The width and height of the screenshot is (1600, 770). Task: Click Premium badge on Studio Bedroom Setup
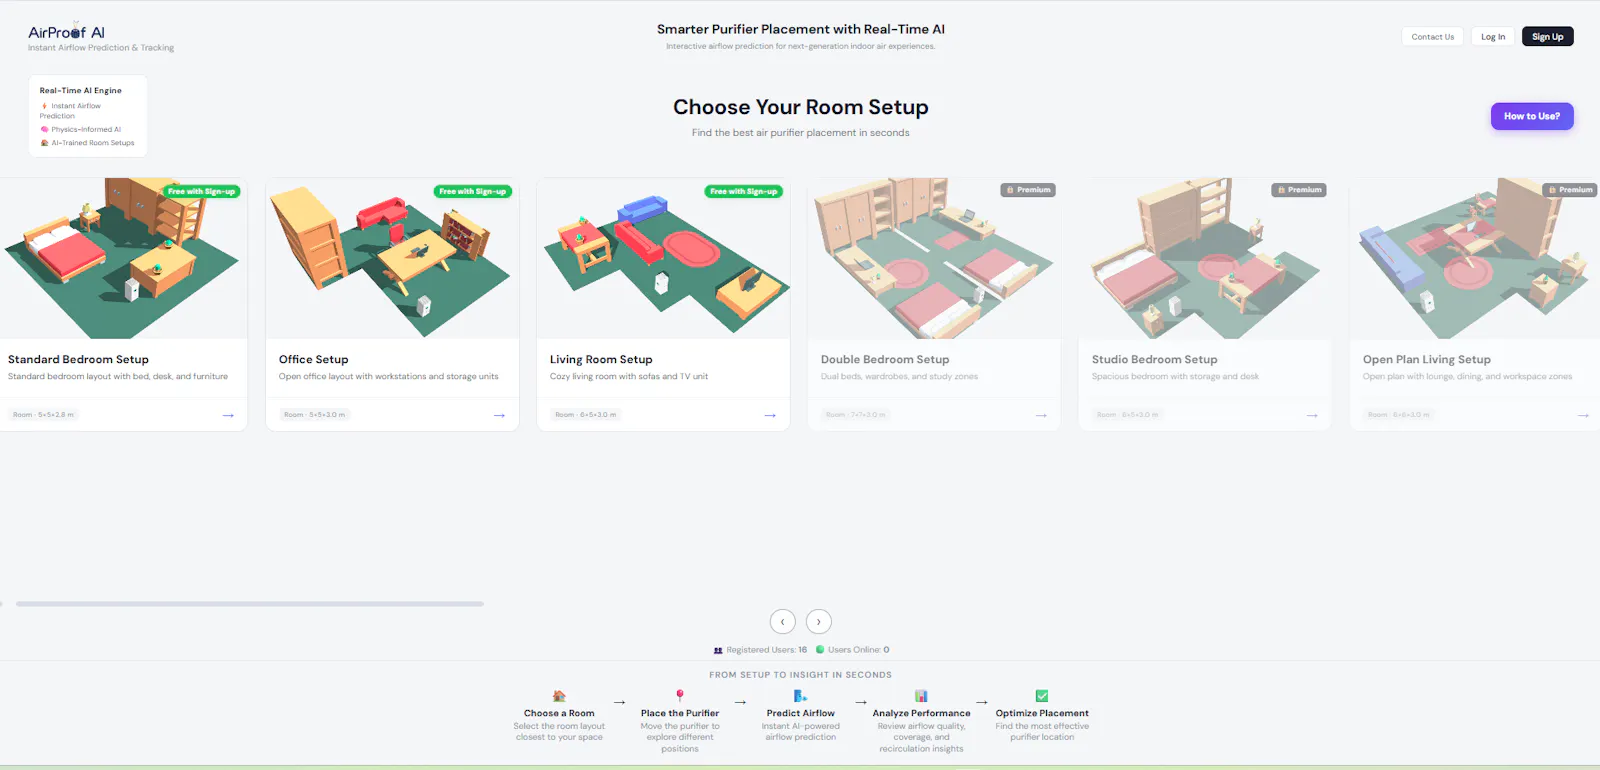(1299, 190)
